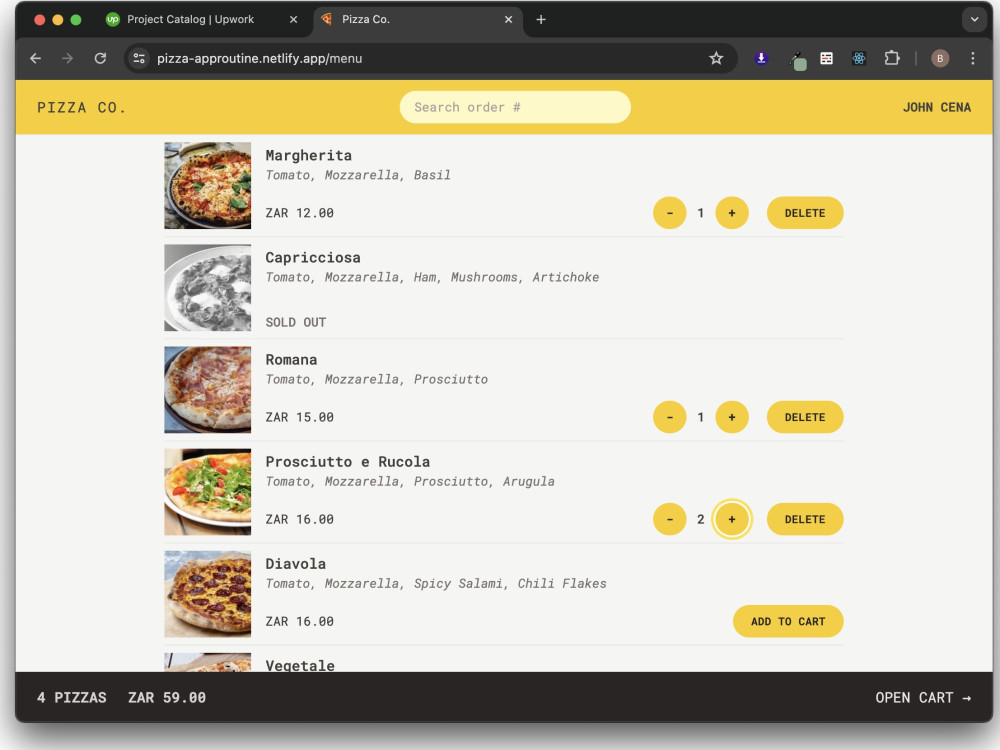Focus the address bar URL
Image resolution: width=1000 pixels, height=750 pixels.
pos(259,59)
